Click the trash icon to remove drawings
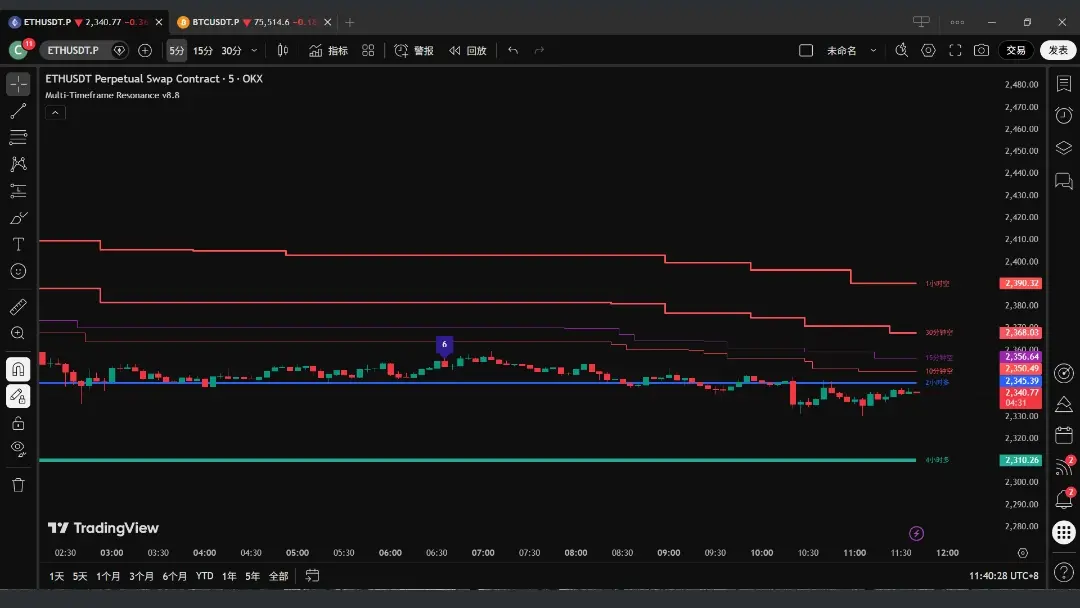Screen dimensions: 1080x608 18,485
